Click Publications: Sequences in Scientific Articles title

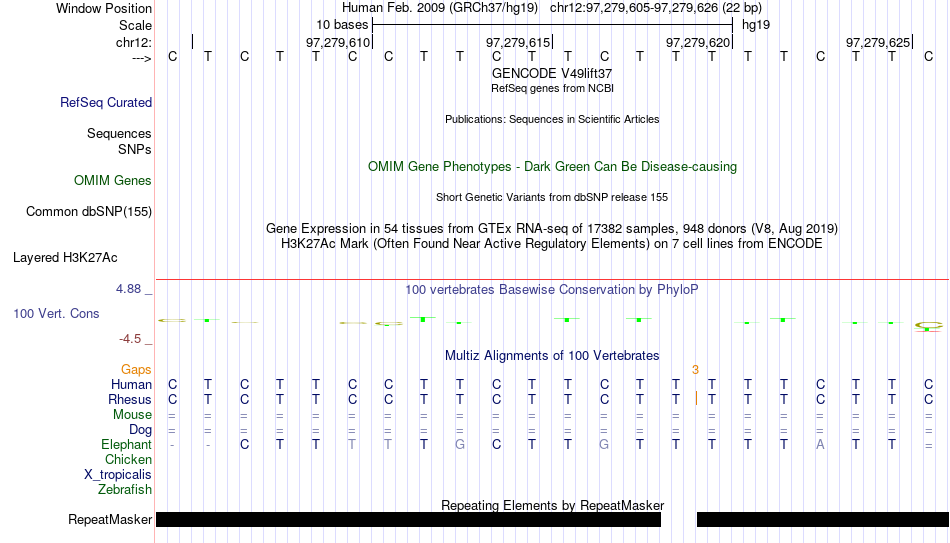(x=552, y=119)
